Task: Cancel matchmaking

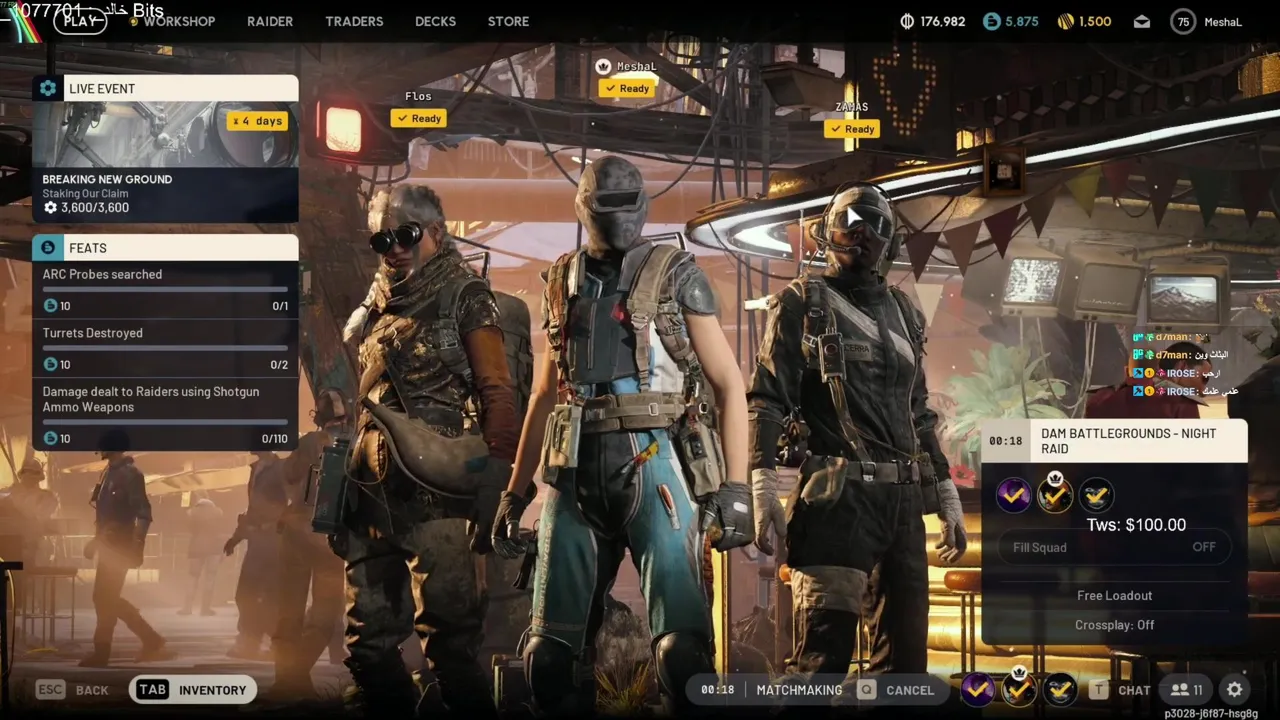Action: tap(909, 690)
